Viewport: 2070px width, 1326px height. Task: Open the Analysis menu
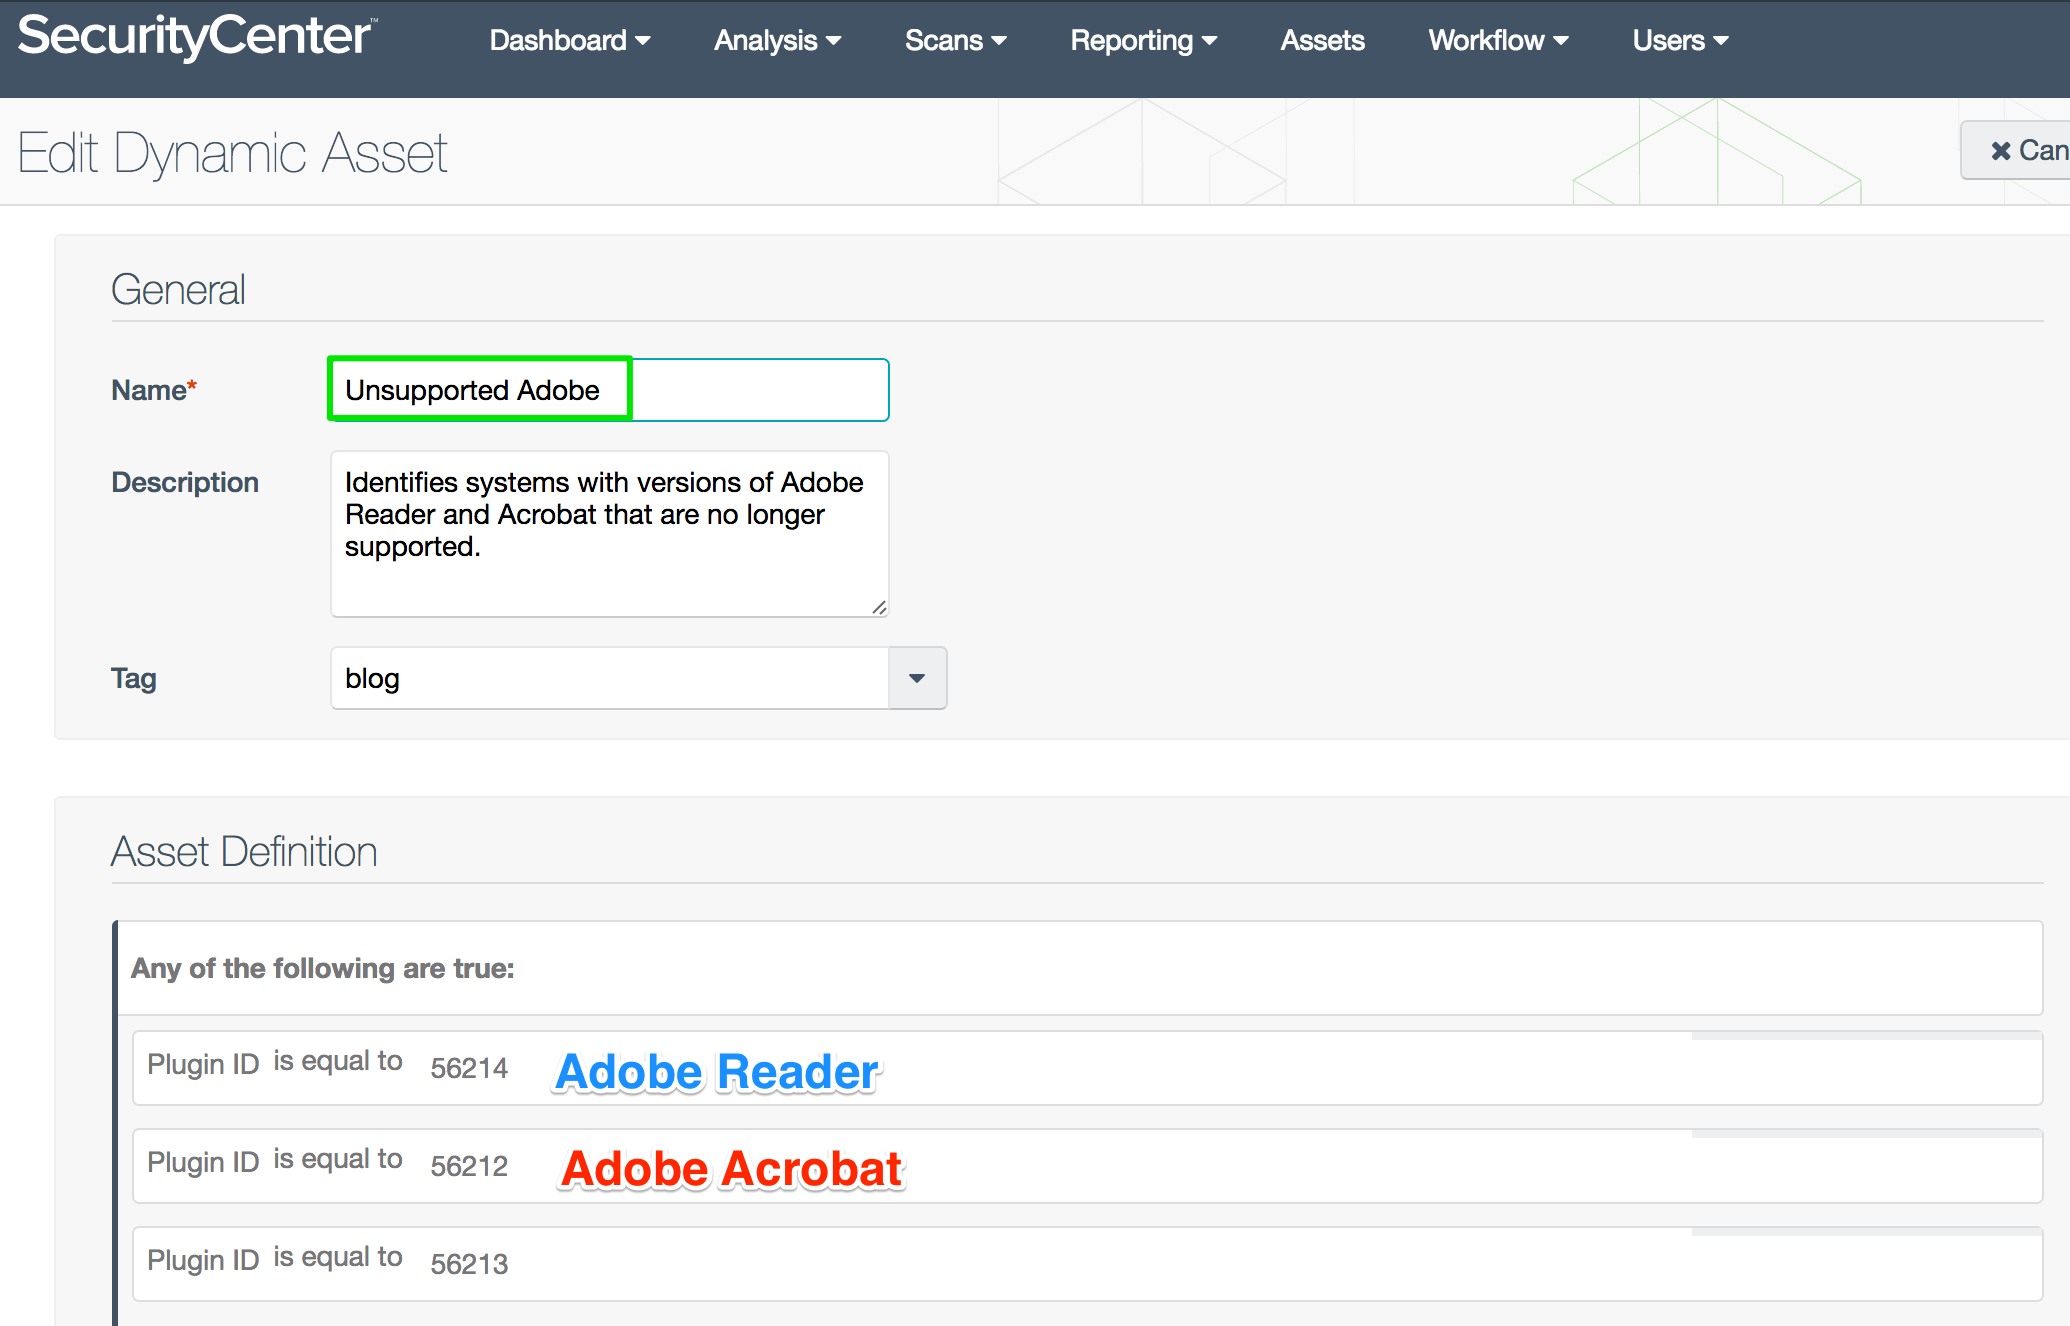pos(777,40)
